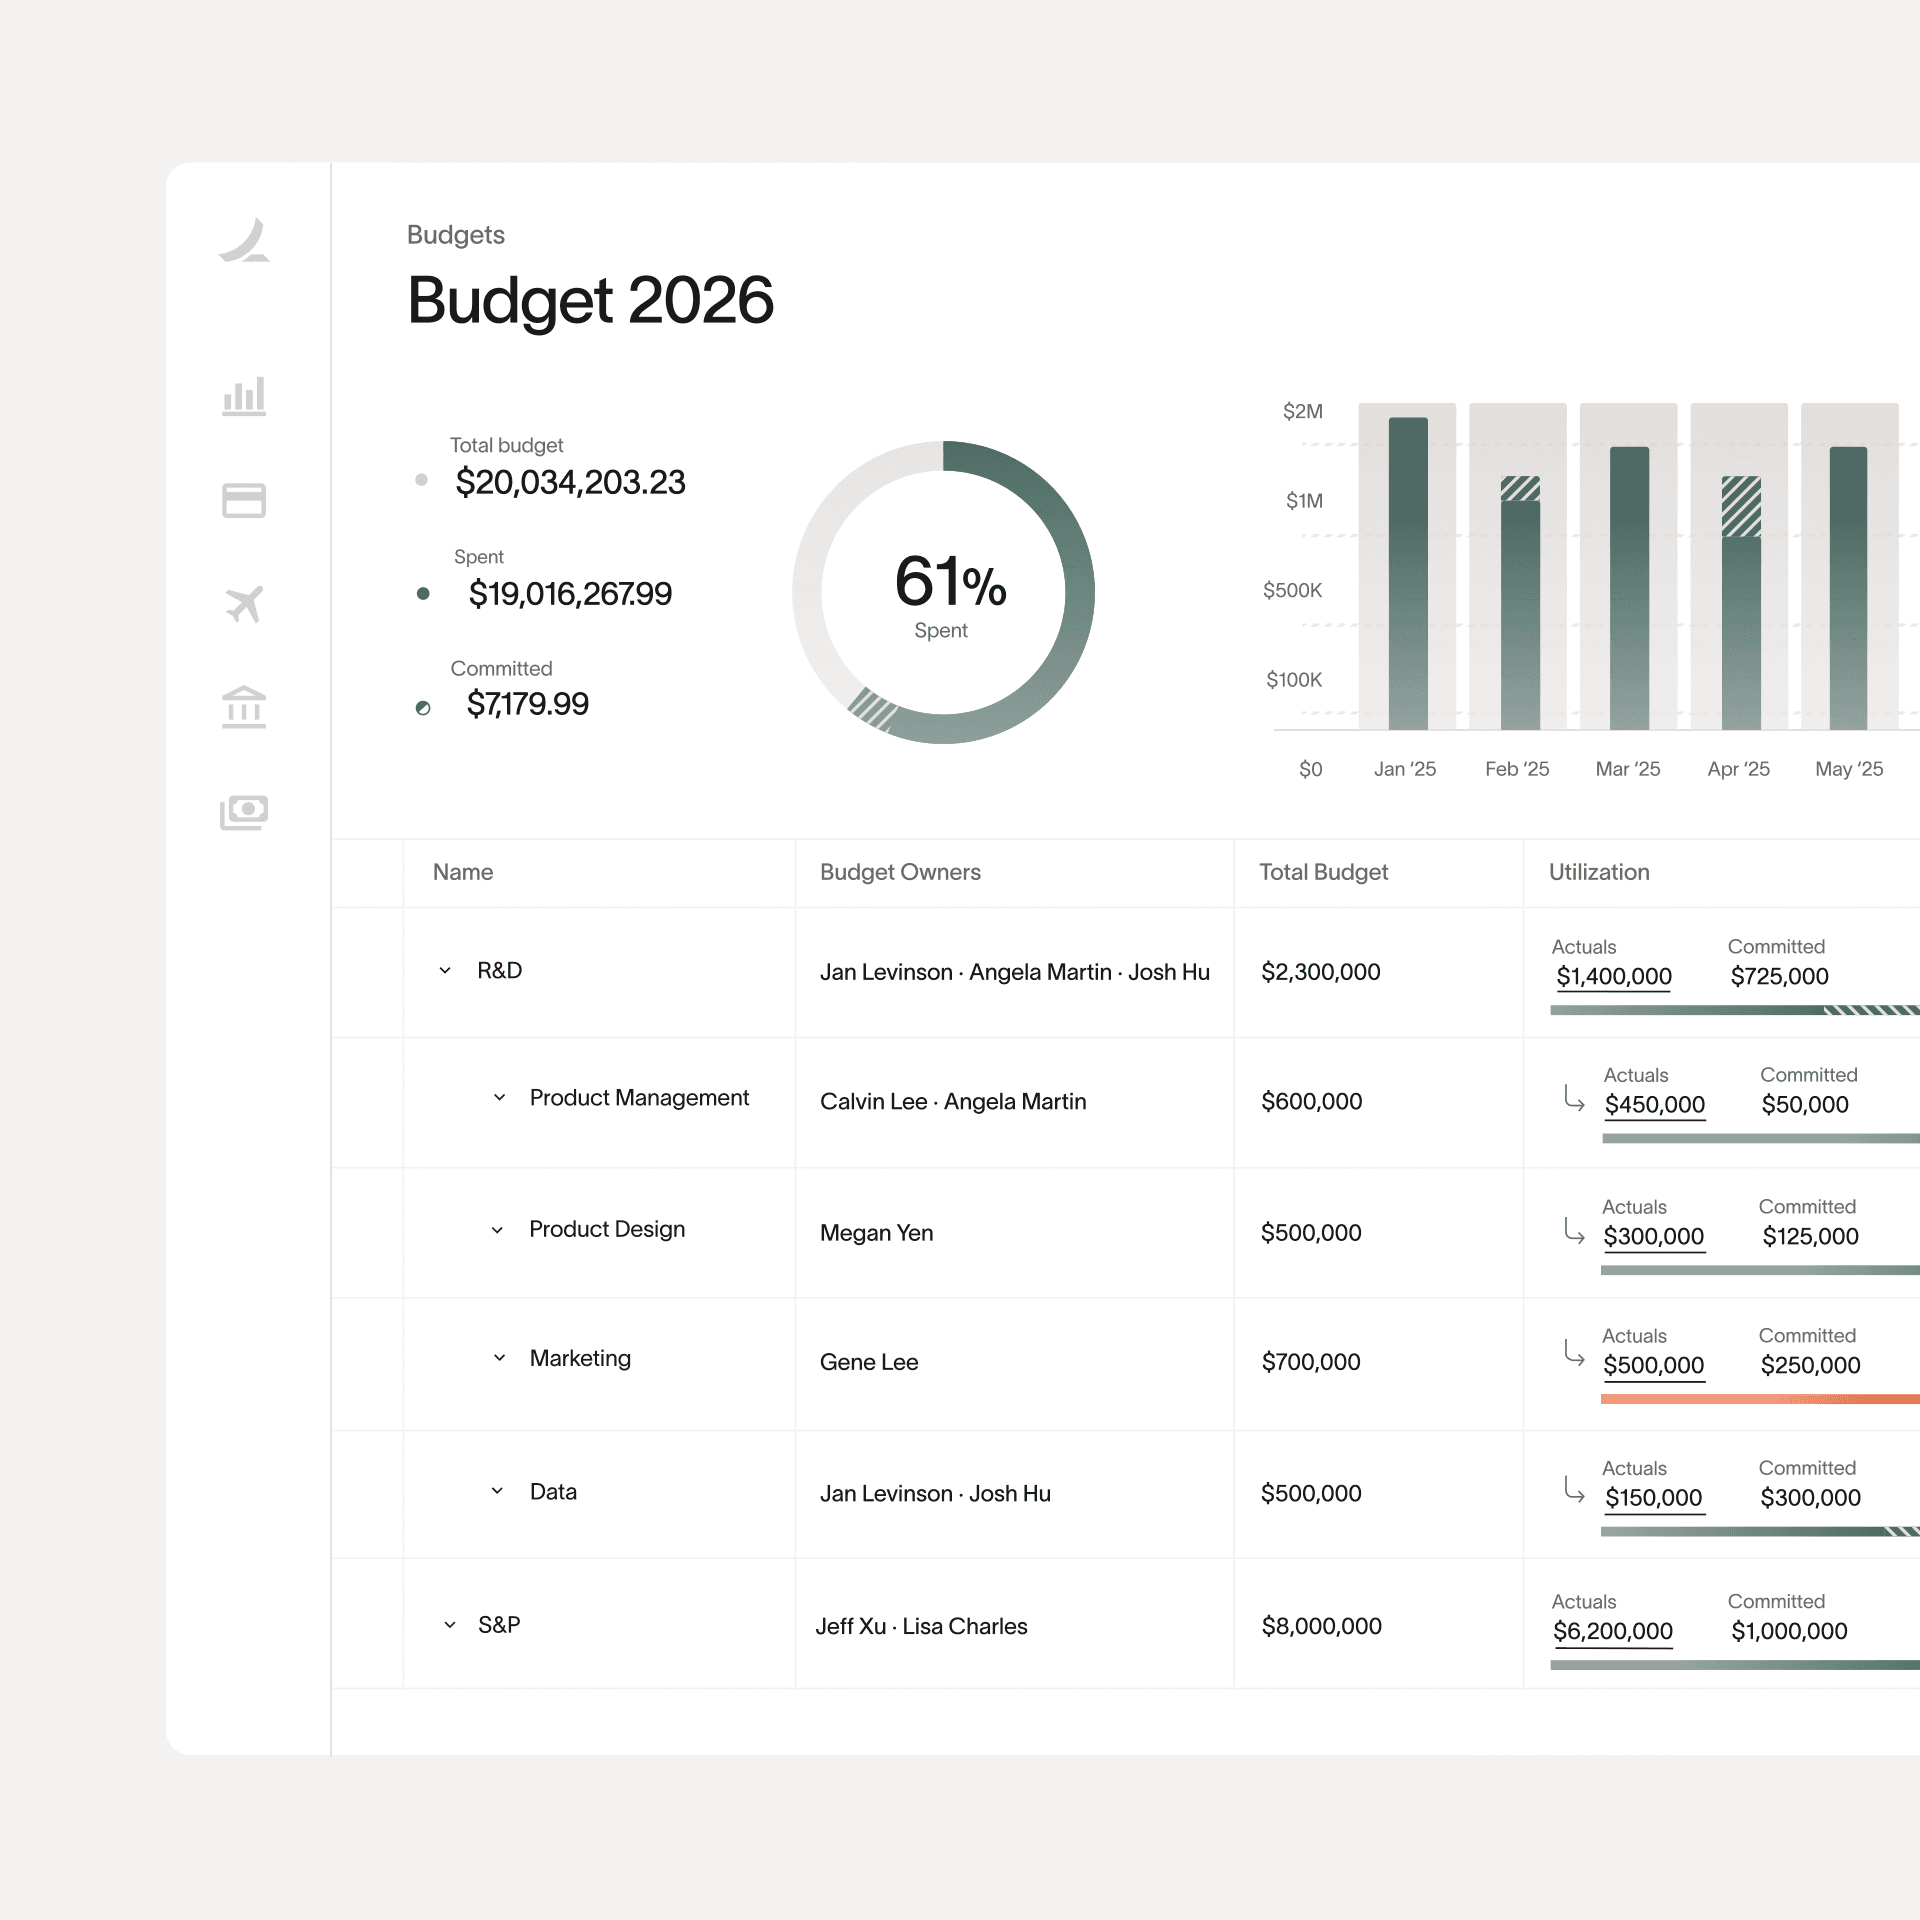Click the Spent legend dot

tap(423, 593)
